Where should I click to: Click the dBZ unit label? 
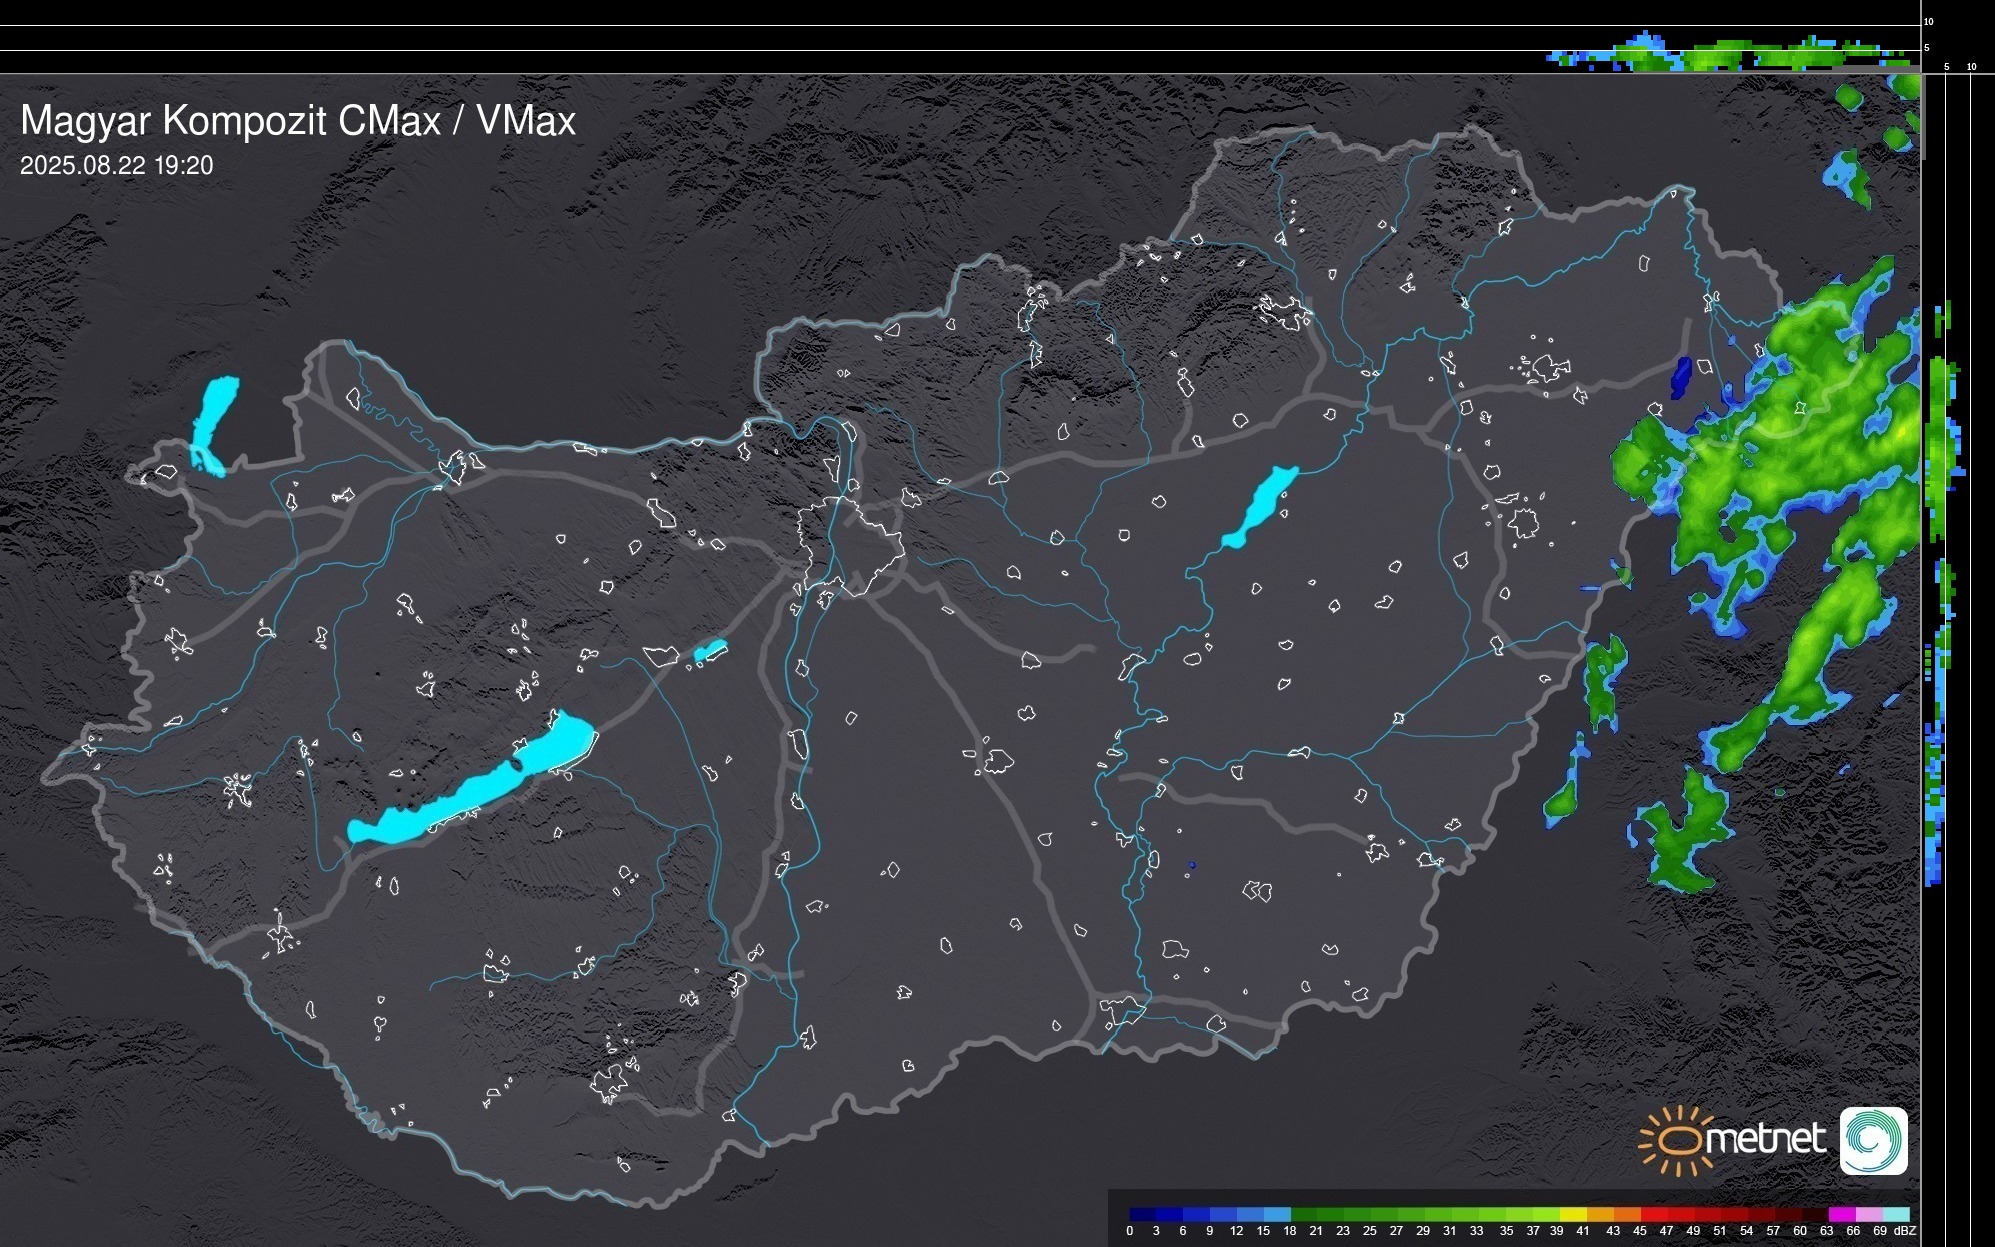tap(1905, 1231)
